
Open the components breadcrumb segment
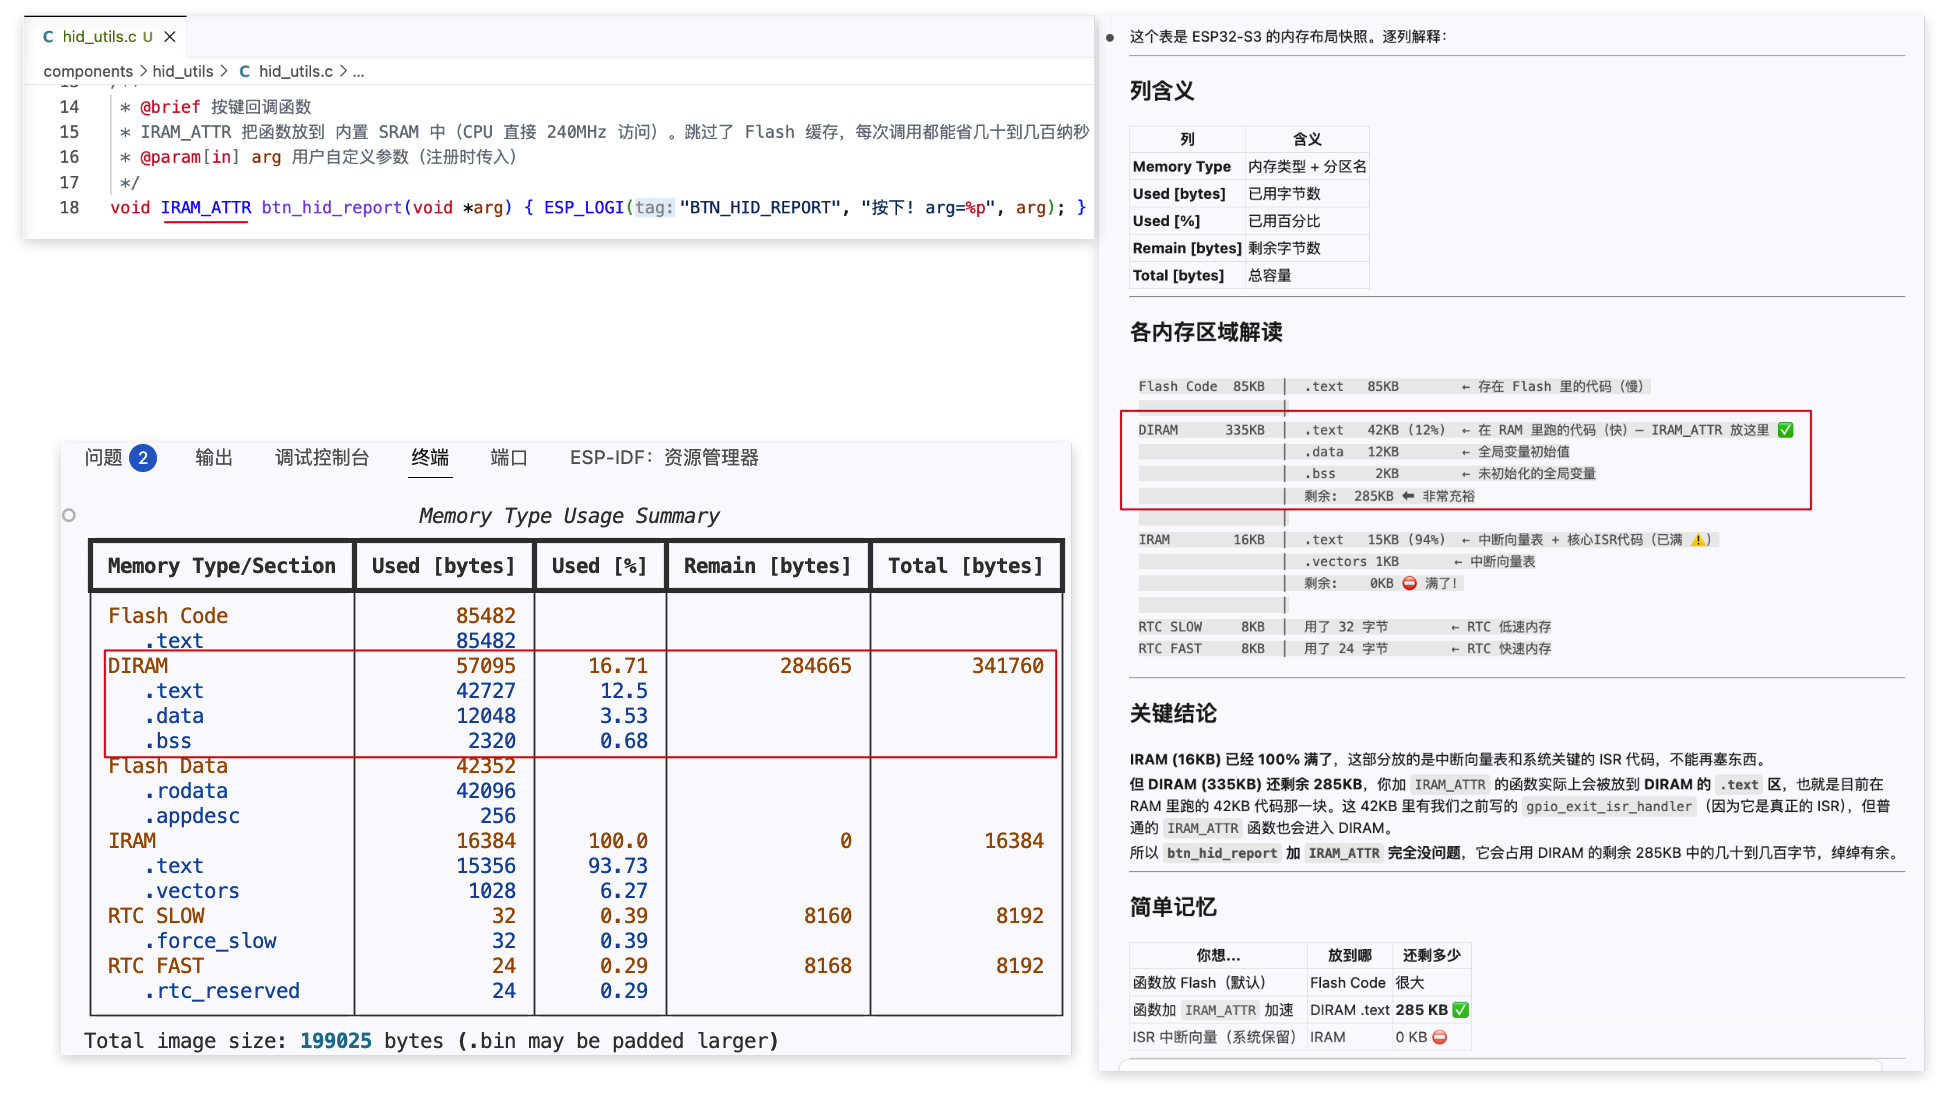(88, 71)
